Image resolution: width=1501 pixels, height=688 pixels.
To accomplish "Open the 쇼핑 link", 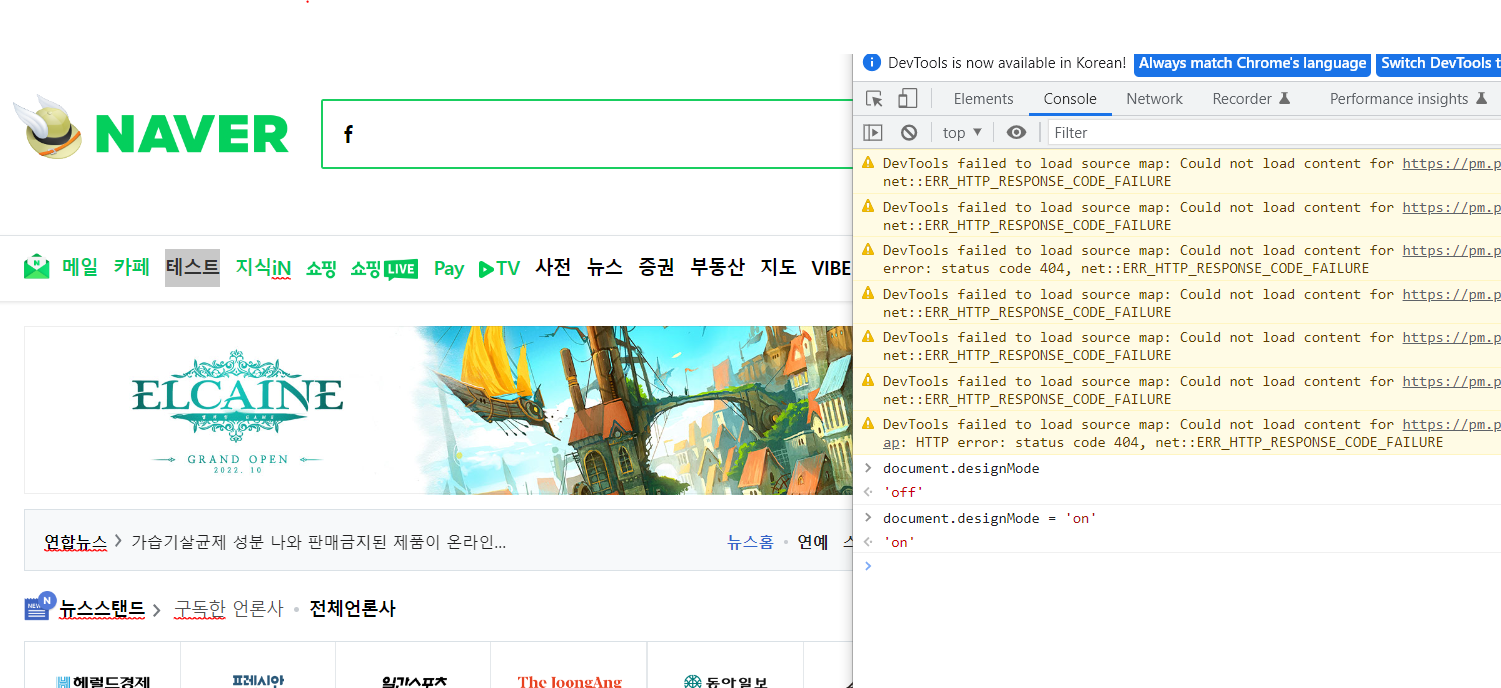I will [321, 267].
